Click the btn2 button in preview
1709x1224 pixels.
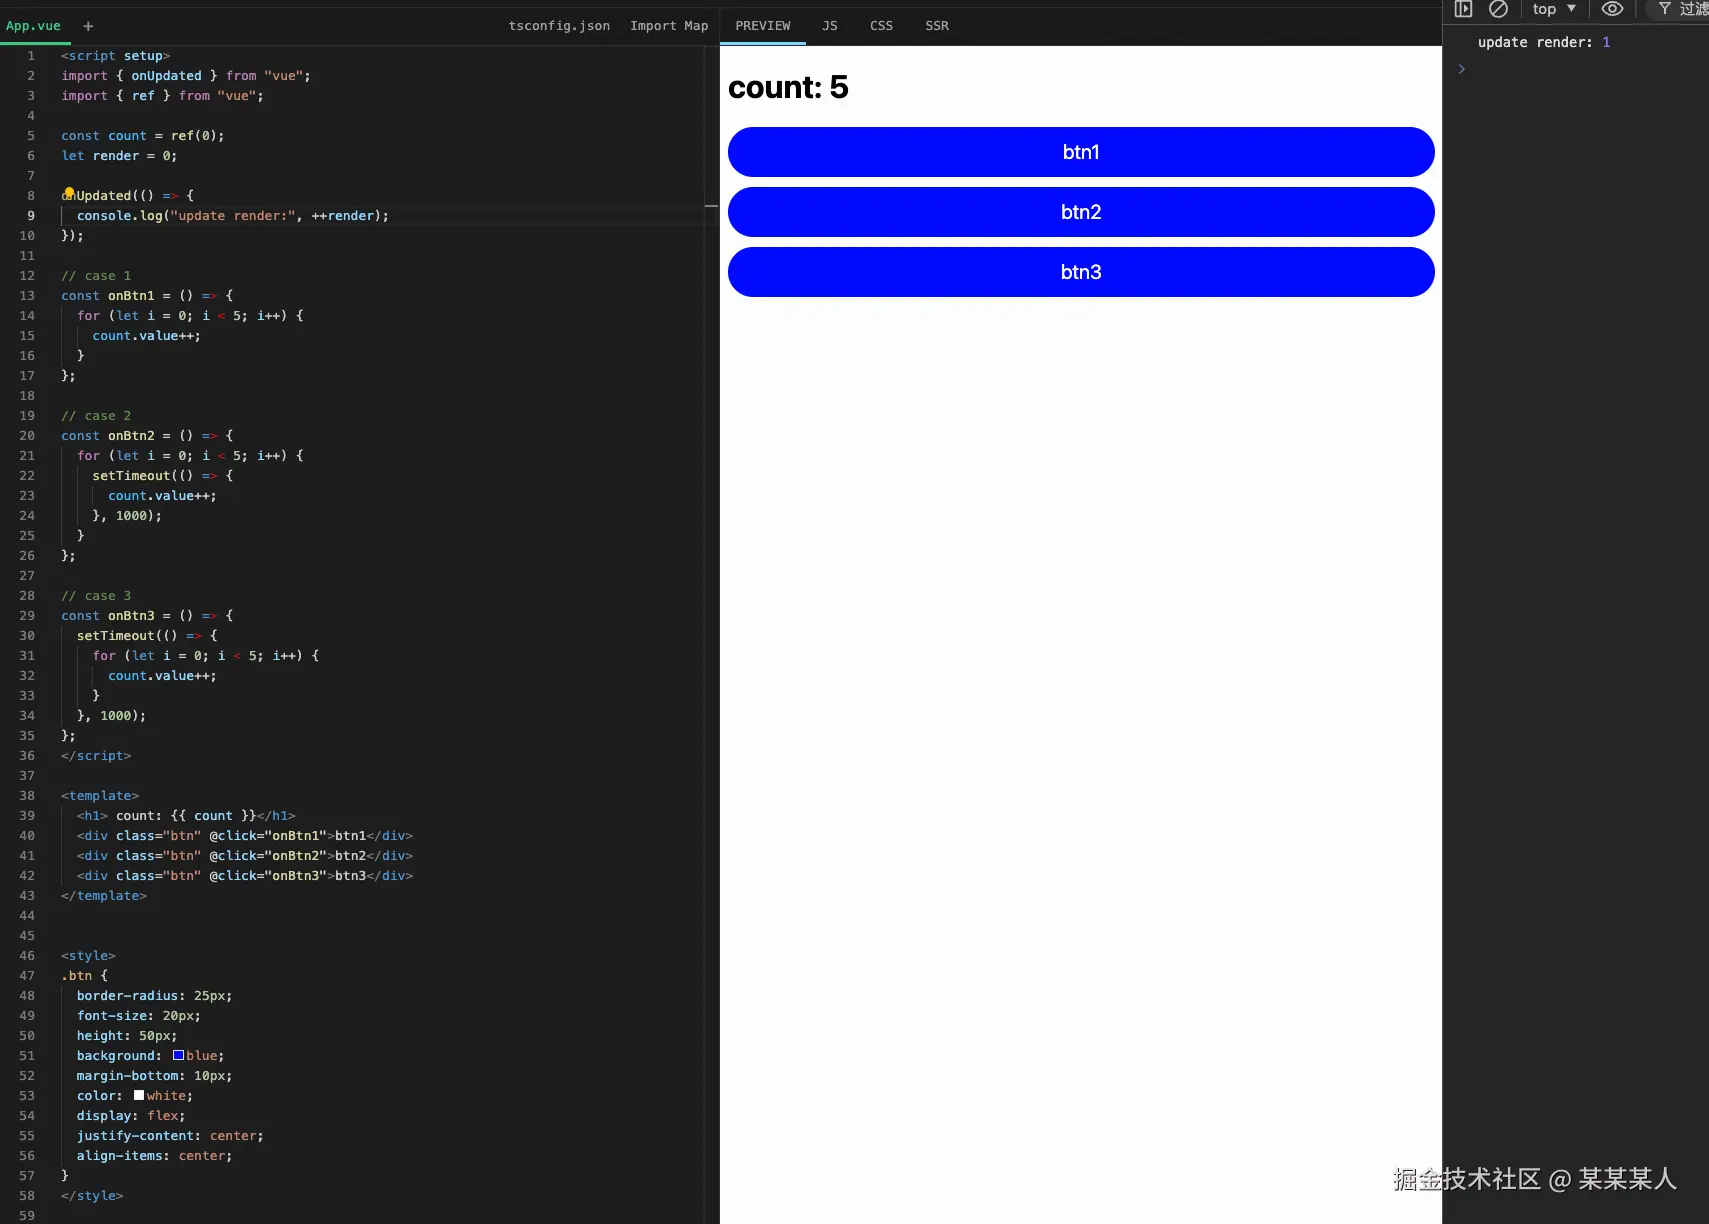[1081, 212]
